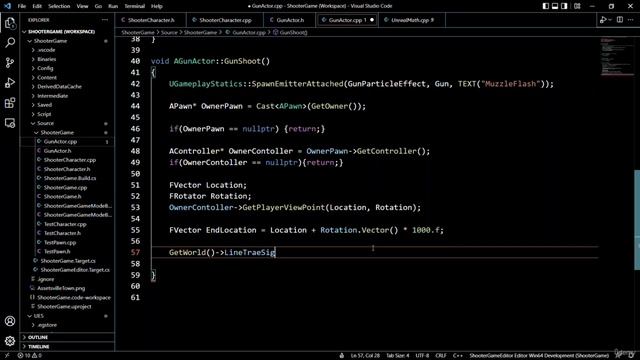Collapse the Source folder
The width and height of the screenshot is (640, 360).
tap(45, 123)
